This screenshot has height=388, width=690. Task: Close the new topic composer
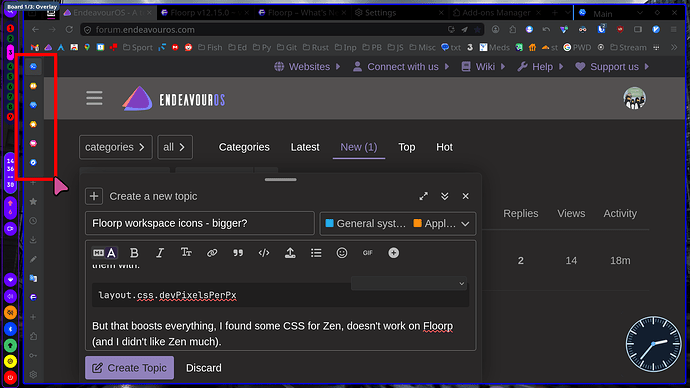click(466, 196)
